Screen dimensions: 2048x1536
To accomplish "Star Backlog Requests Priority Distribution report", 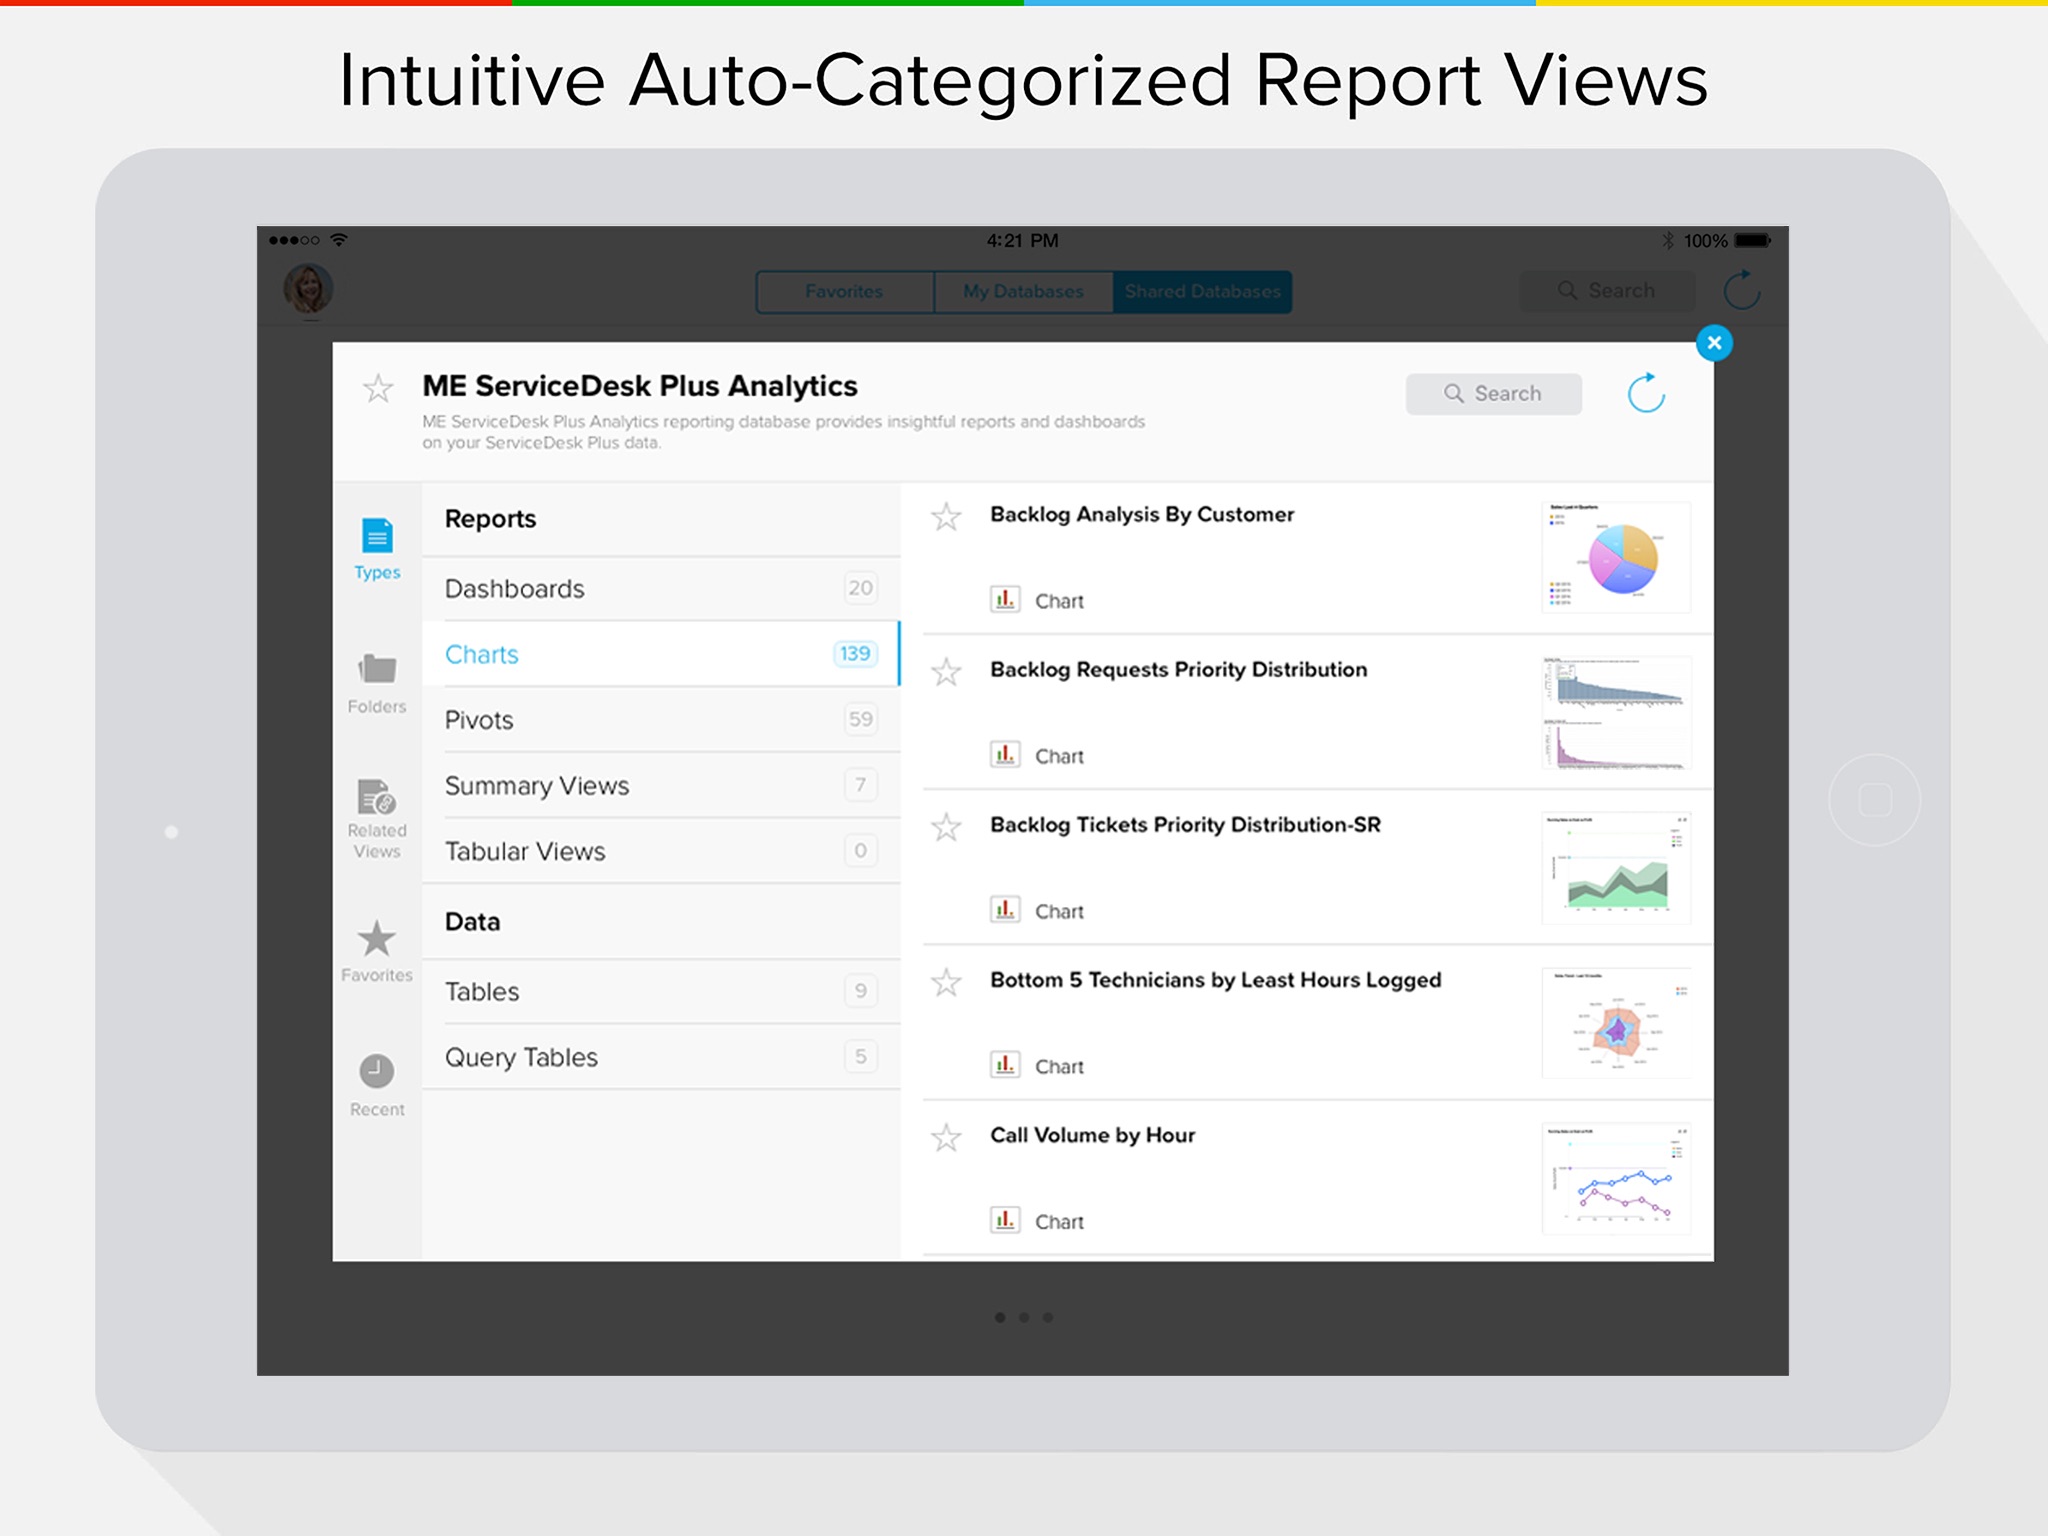I will point(946,672).
